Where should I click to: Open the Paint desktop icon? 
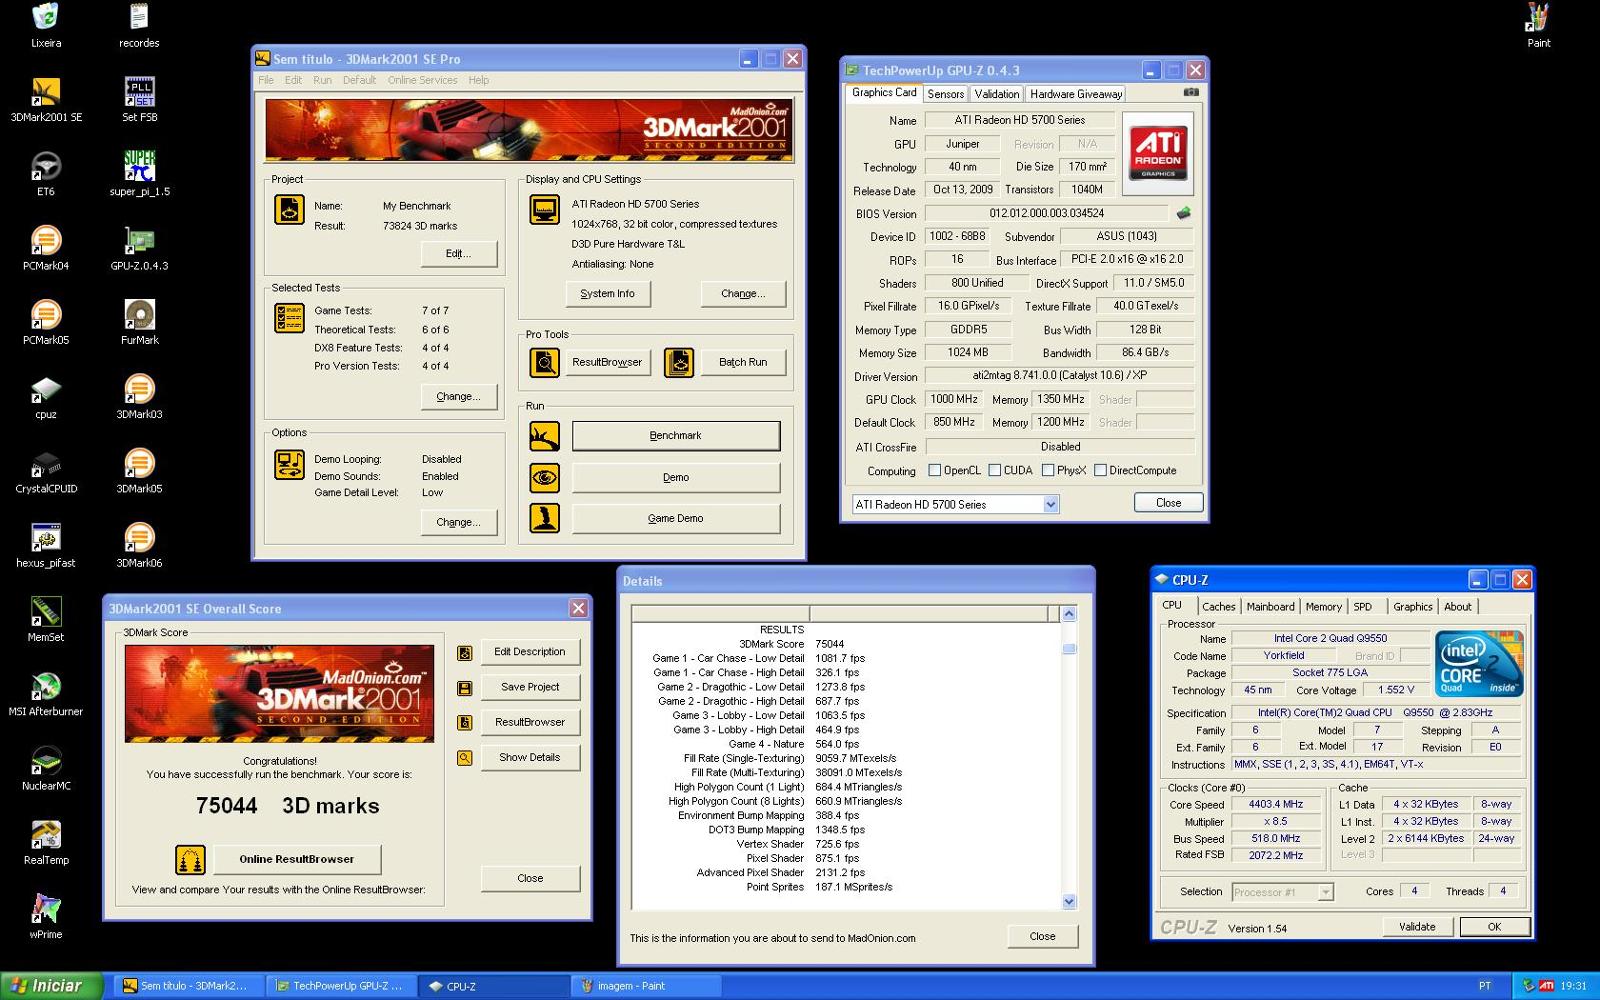coord(1538,26)
